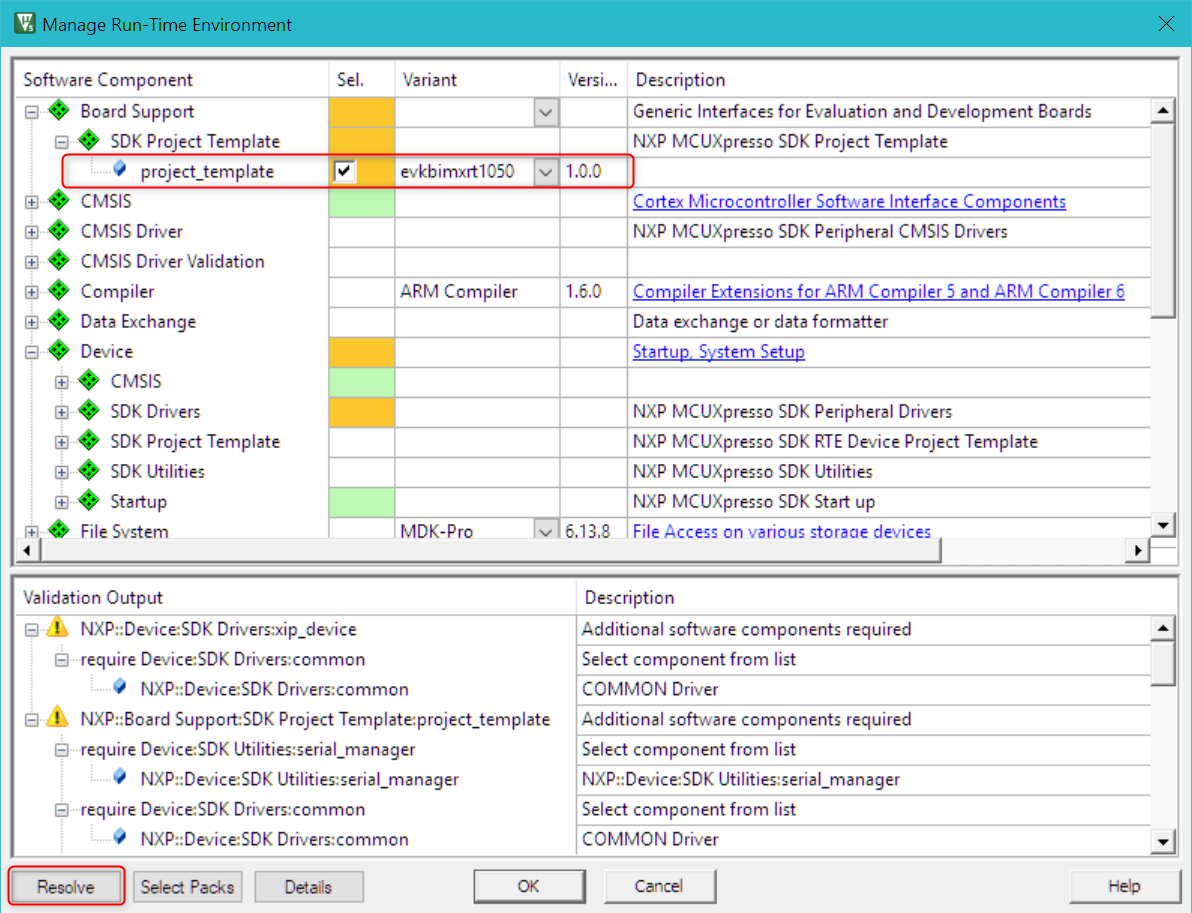
Task: Click the Compiler component icon
Action: click(59, 290)
